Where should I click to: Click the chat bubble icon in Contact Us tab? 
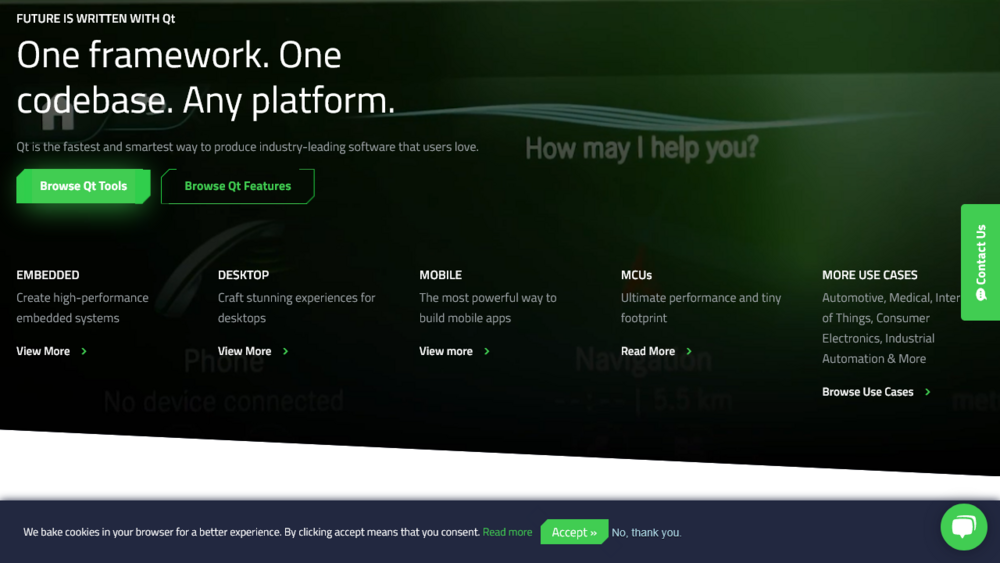point(981,295)
